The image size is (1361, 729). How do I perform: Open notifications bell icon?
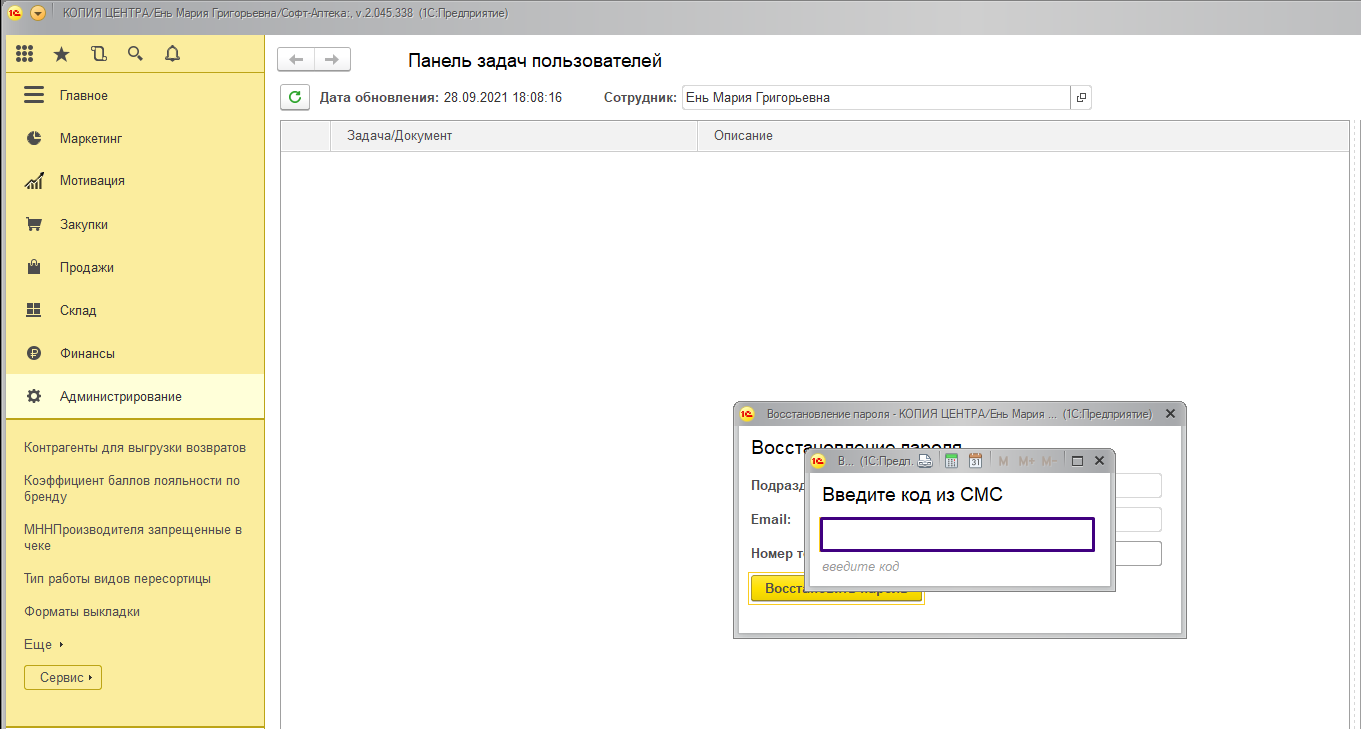[x=172, y=54]
